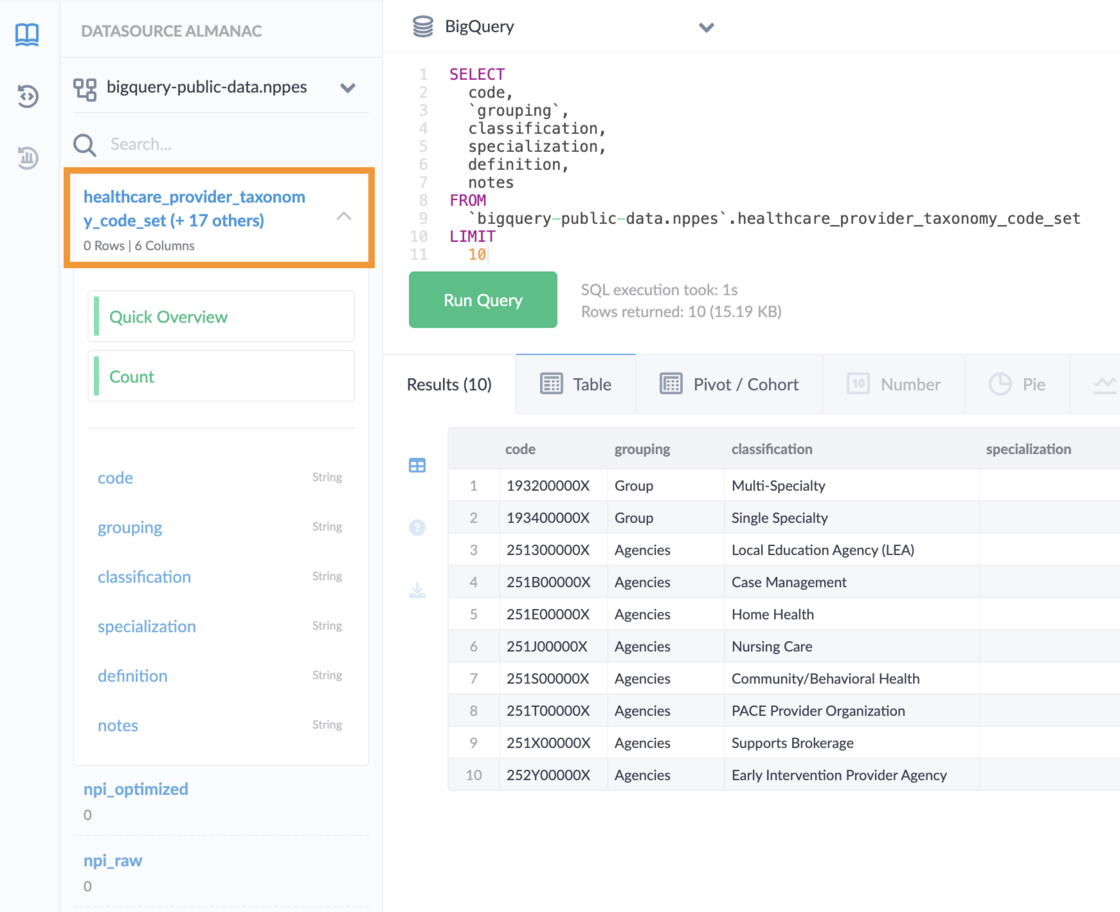Open the npi_optimized table
Screen dimensions: 1120x912
136,789
